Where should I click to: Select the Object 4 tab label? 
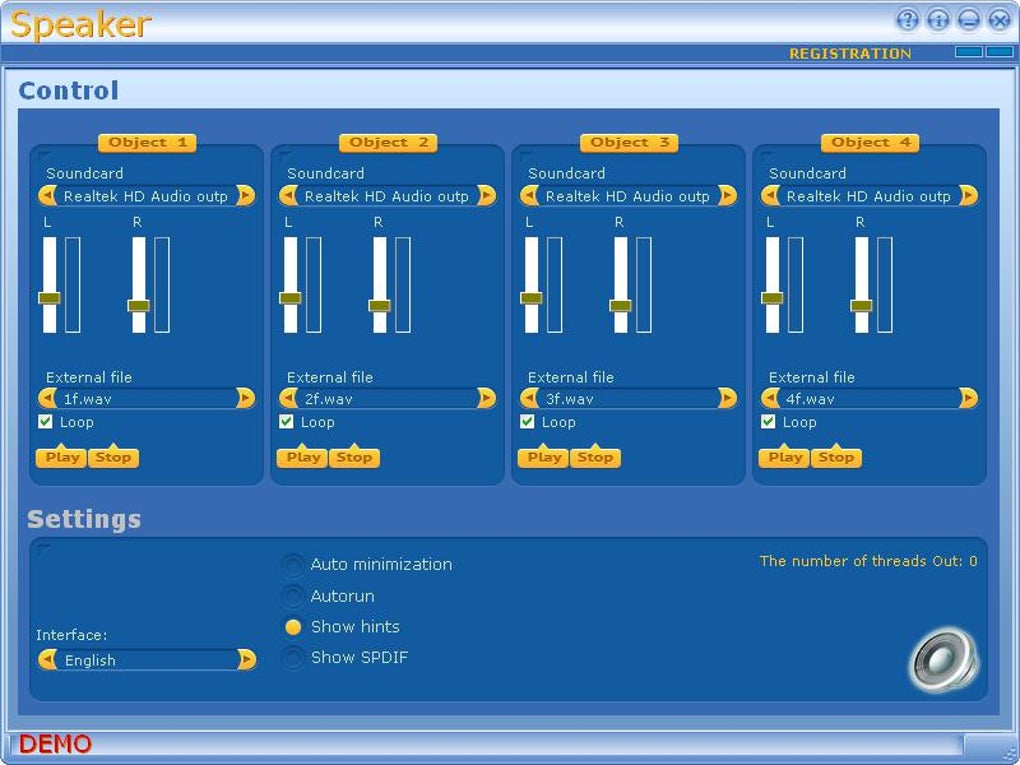tap(870, 142)
